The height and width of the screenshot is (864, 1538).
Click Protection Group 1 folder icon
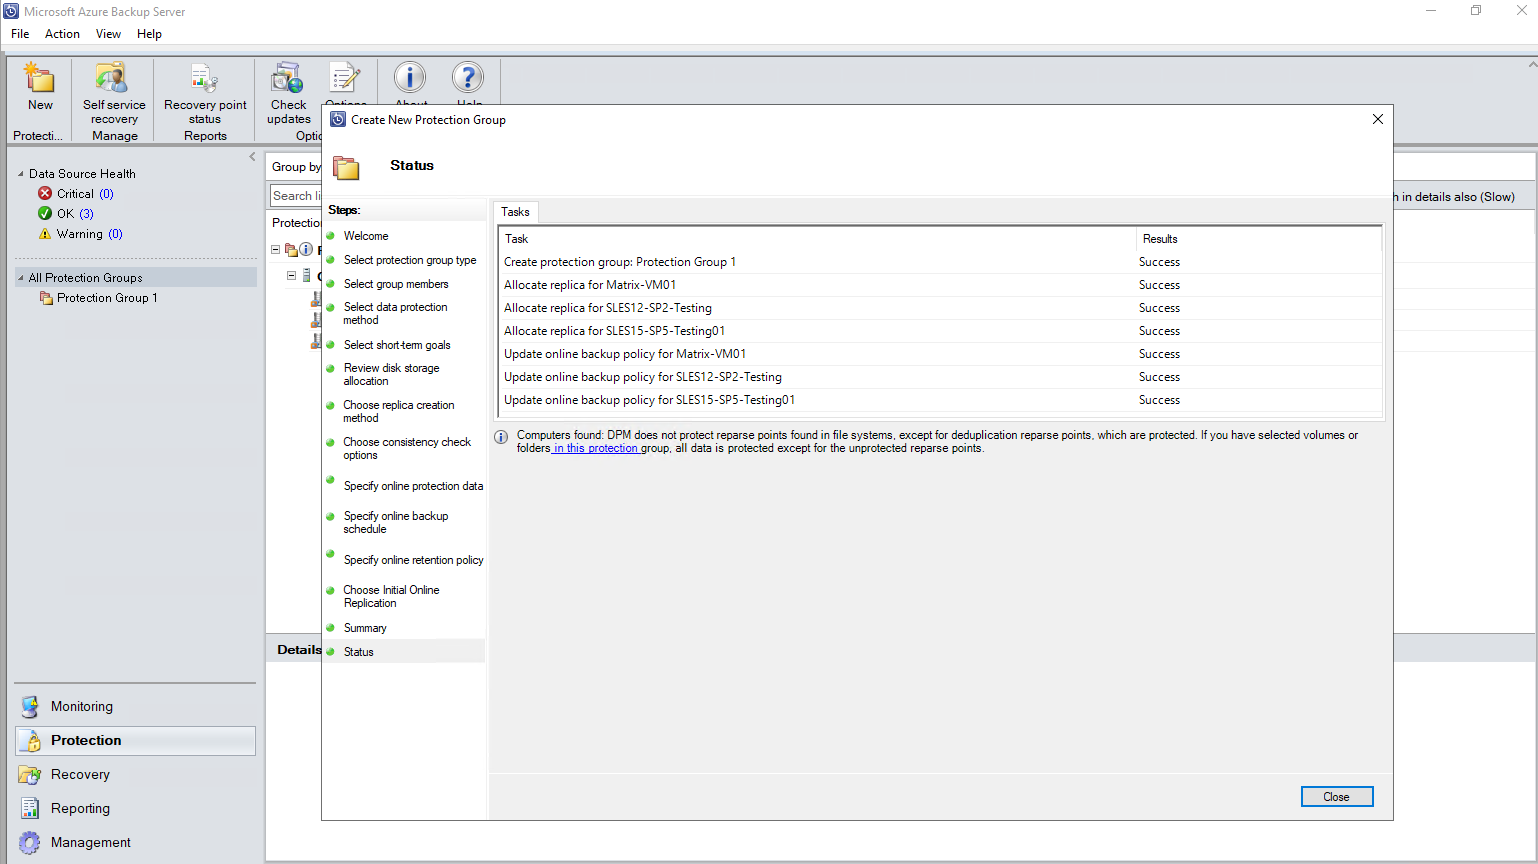pos(46,297)
